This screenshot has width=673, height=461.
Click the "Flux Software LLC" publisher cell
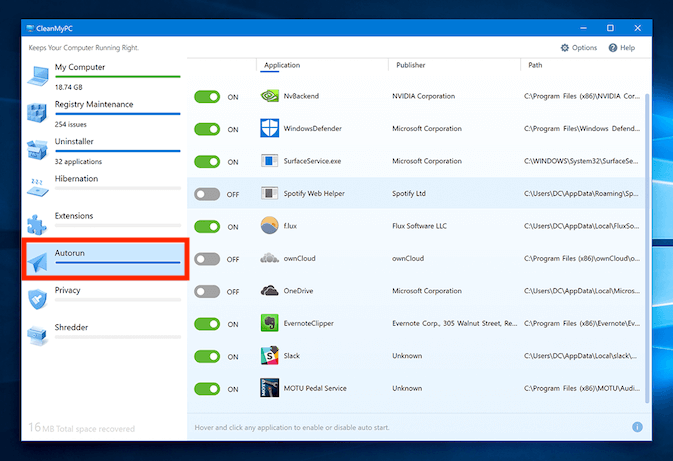419,226
